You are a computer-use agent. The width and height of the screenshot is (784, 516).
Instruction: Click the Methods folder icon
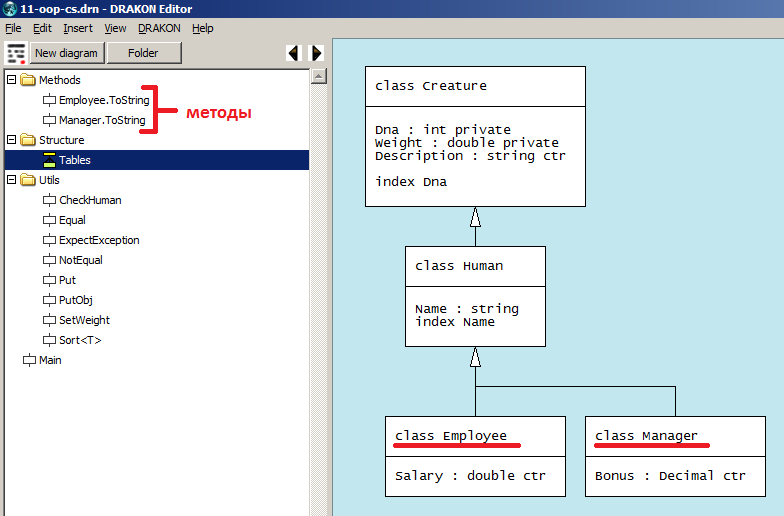(28, 80)
